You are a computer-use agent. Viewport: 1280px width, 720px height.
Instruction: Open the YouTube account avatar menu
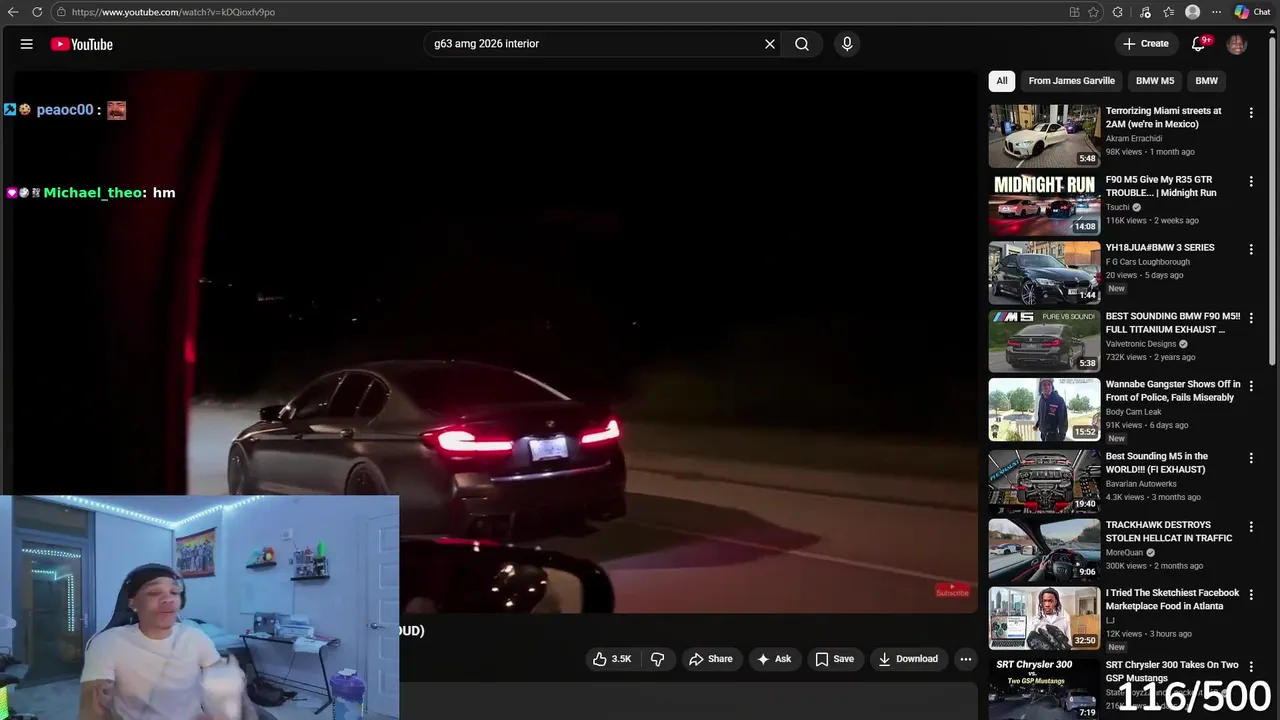1237,44
